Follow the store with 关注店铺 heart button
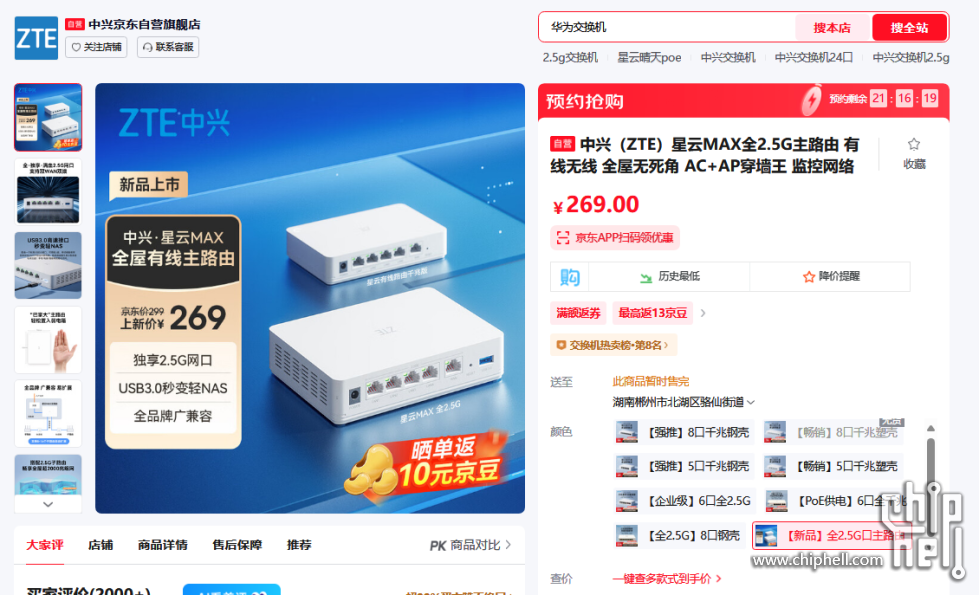Screen dimensions: 979x595 (x=96, y=47)
